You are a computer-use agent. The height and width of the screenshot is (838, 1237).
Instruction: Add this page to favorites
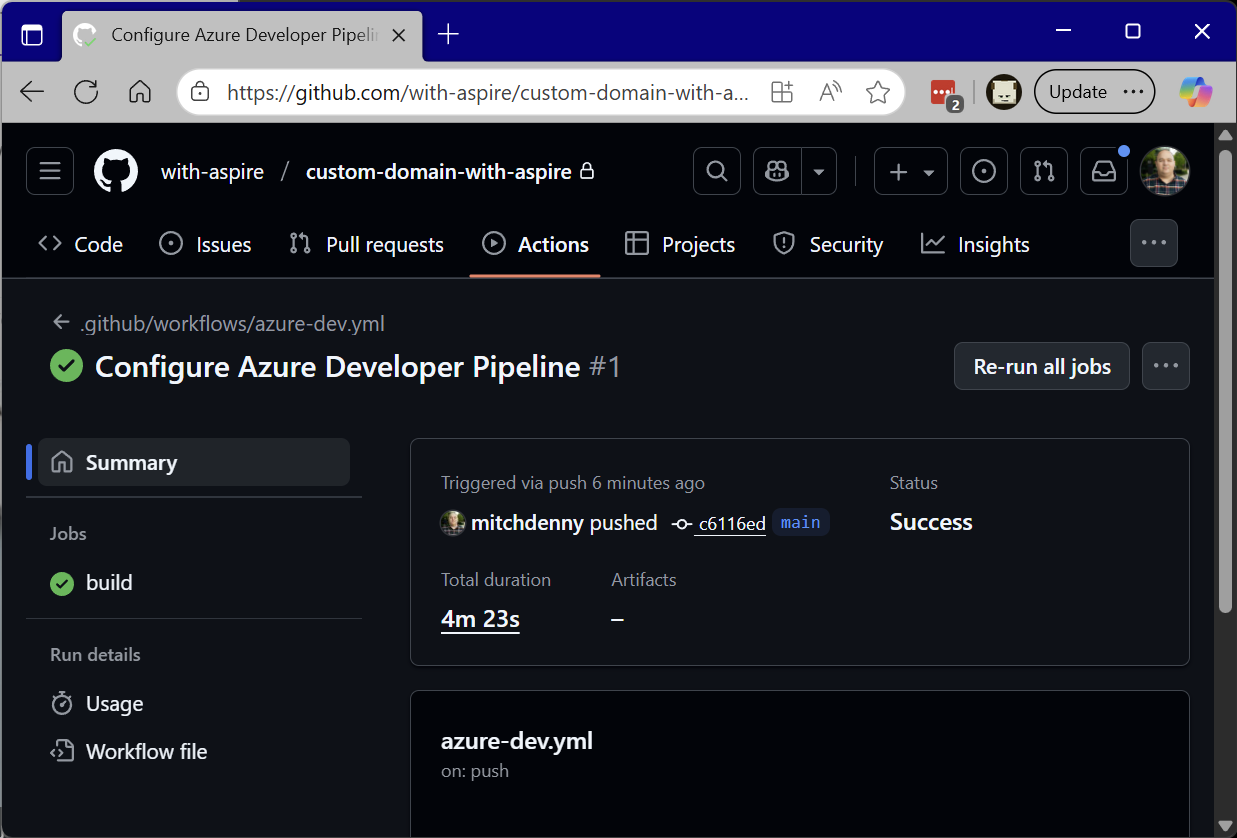(878, 92)
